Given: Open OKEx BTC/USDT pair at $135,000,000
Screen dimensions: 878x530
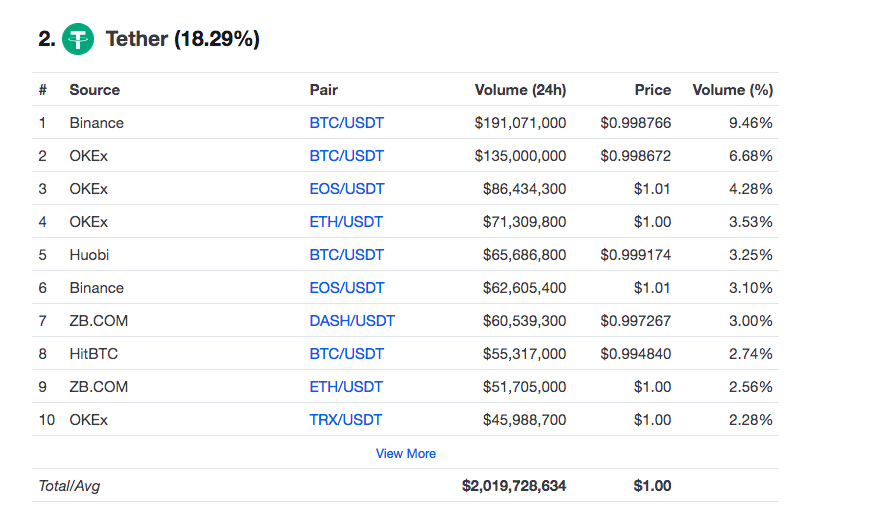Looking at the screenshot, I should click(347, 156).
